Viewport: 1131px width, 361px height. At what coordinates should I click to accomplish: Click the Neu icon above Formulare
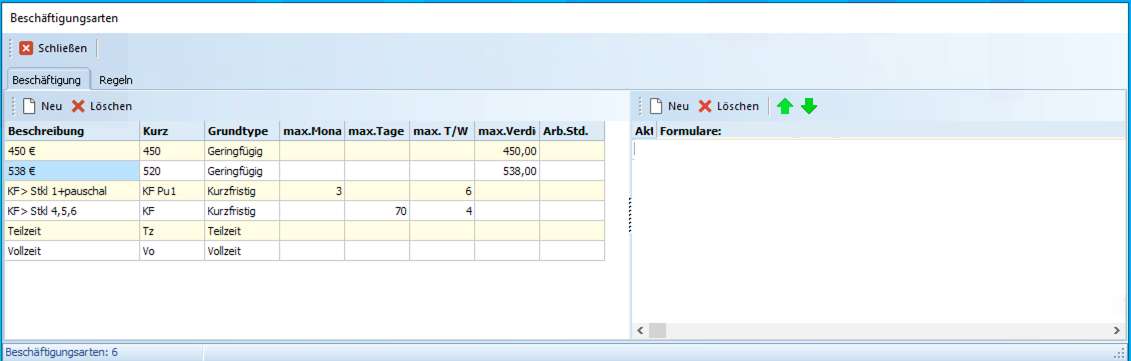(x=656, y=106)
